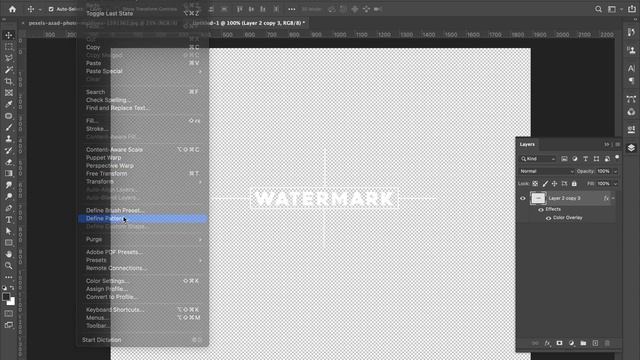The height and width of the screenshot is (360, 640).
Task: Select the Gradient tool
Action: coord(9,173)
